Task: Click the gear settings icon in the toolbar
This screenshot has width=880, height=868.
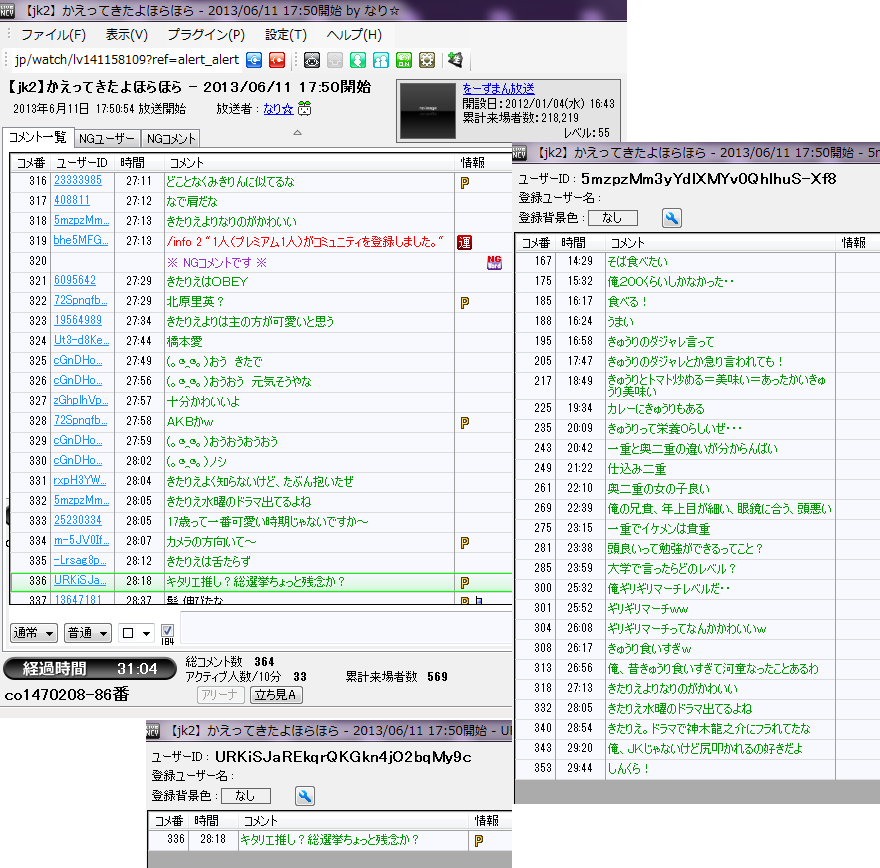Action: (427, 60)
